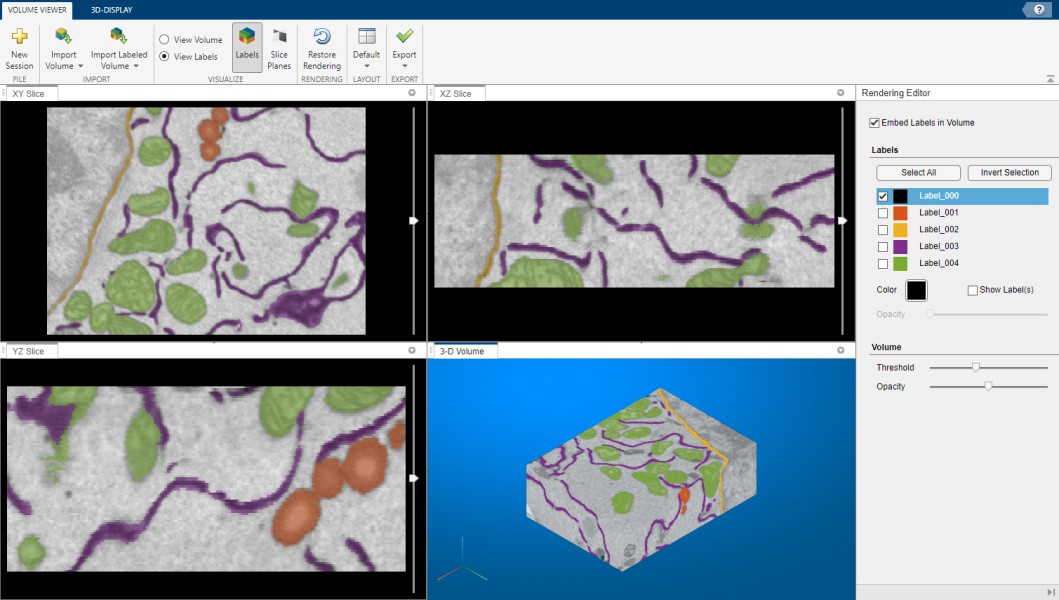Open the XY Slice panel options menu
The width and height of the screenshot is (1059, 600).
412,93
